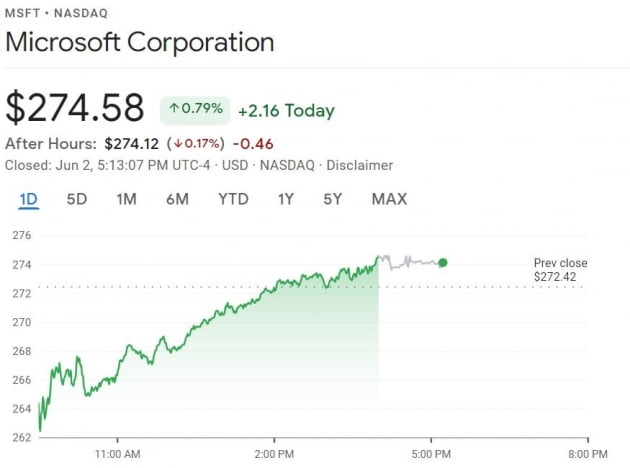Click the red down-arrow after-hours percentage
630x468 pixels.
(196, 143)
